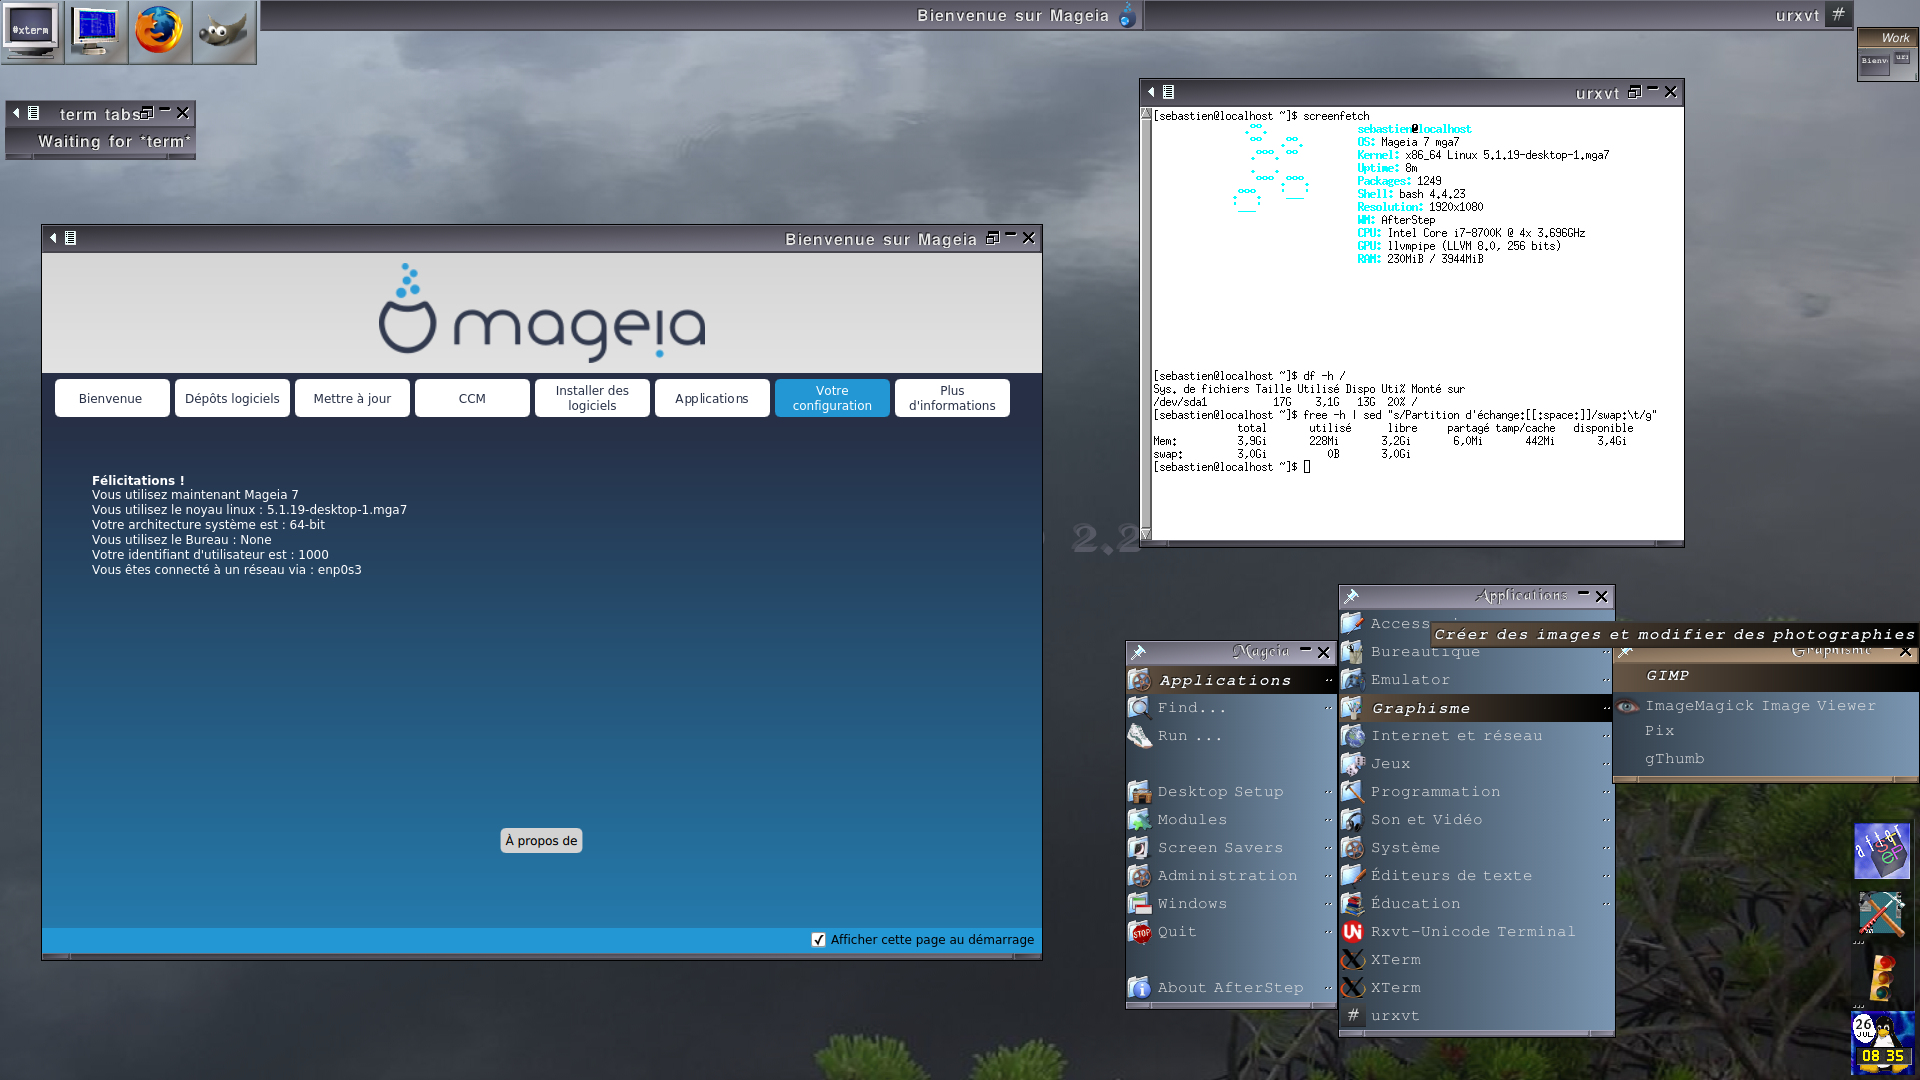The width and height of the screenshot is (1920, 1080).
Task: Select GIMP in Graphisme menu
Action: pyautogui.click(x=1765, y=677)
